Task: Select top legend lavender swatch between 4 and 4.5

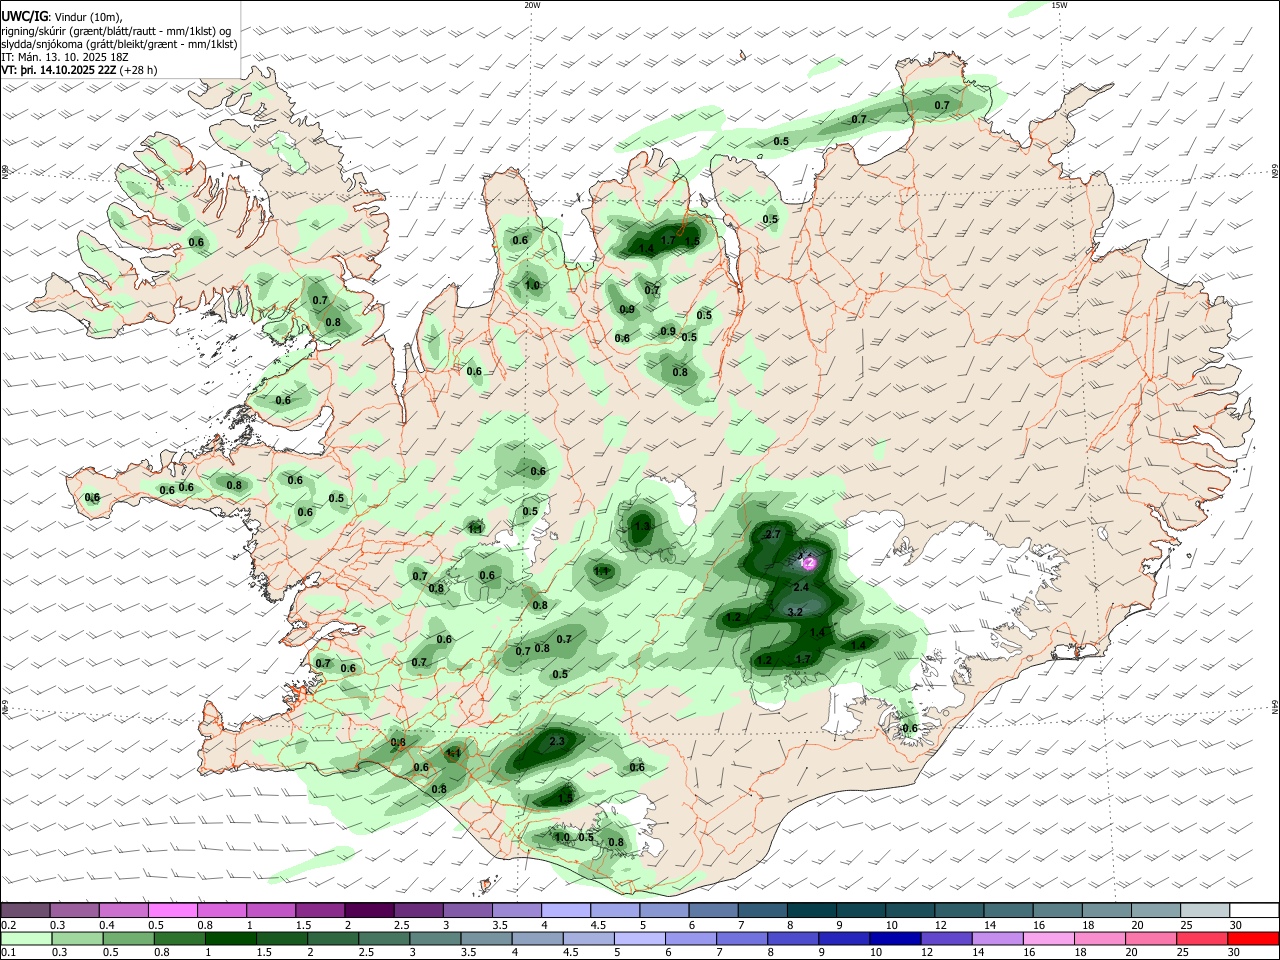Action: click(x=567, y=910)
